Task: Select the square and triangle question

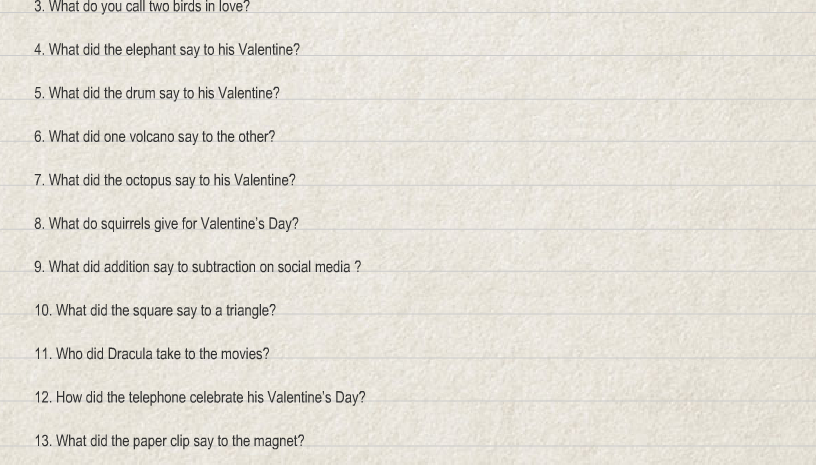Action: click(155, 311)
